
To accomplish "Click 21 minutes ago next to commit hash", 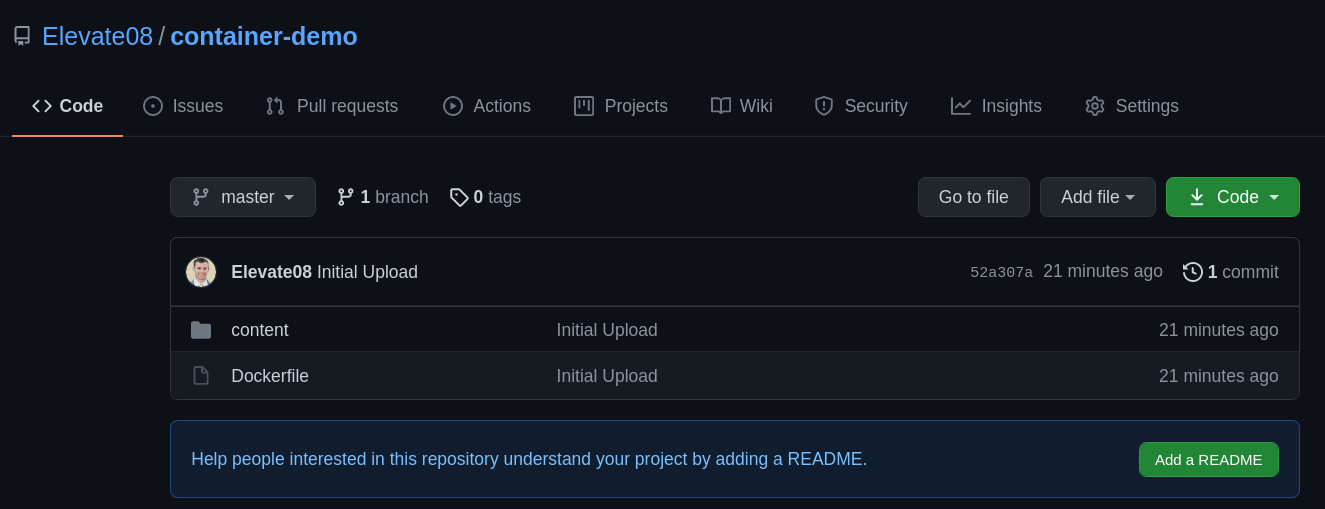I will point(1103,271).
